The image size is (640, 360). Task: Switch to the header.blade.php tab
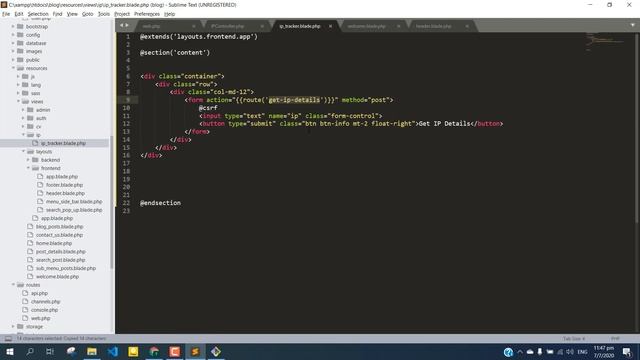click(x=433, y=26)
